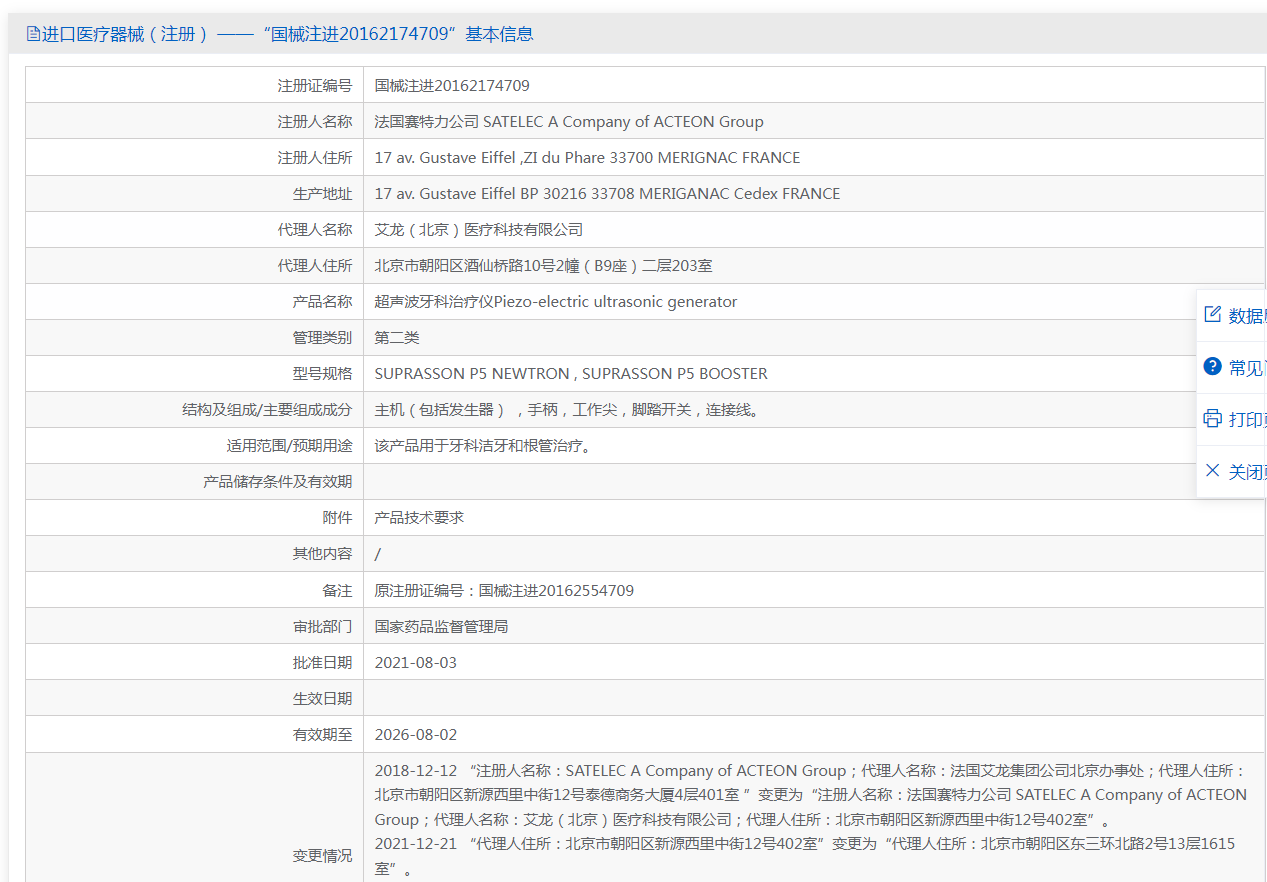Click the 代理人住所 label
The image size is (1267, 882).
[x=315, y=266]
